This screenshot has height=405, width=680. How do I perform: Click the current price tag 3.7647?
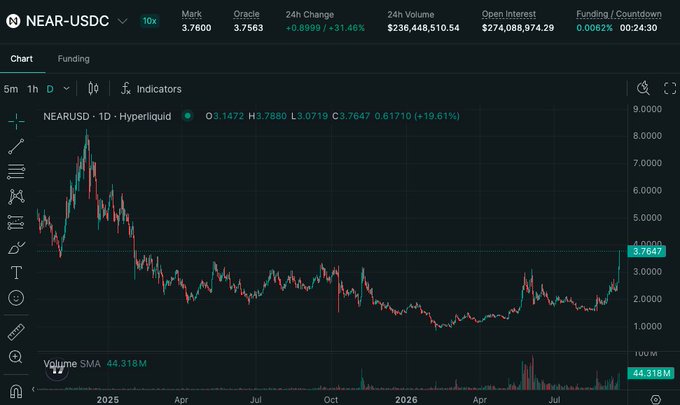[647, 251]
